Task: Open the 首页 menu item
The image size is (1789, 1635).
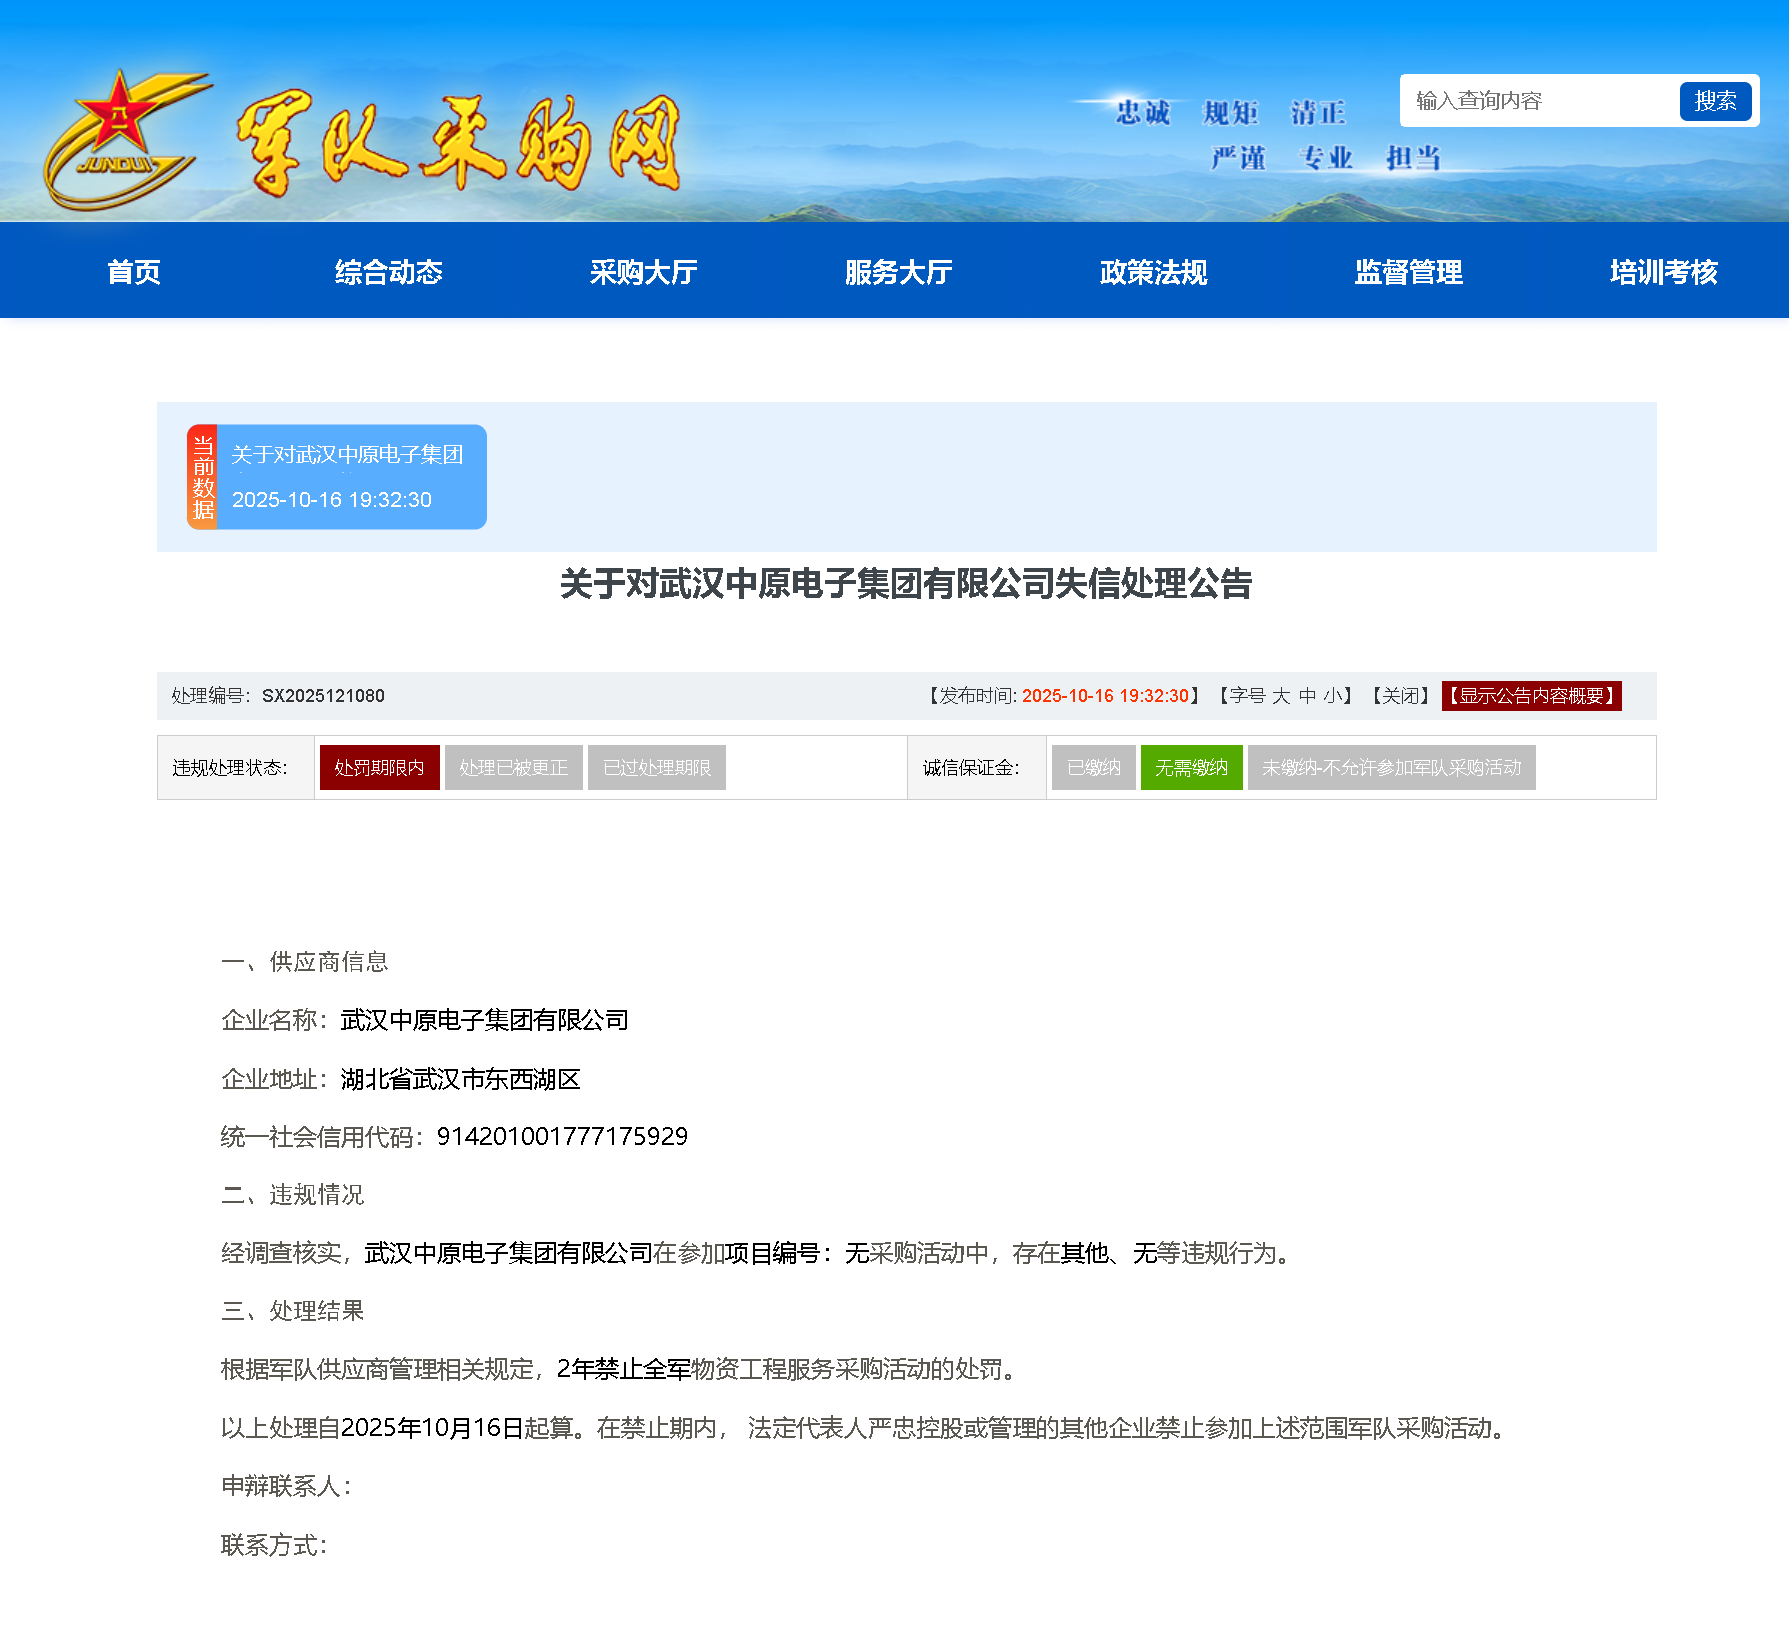Action: (x=134, y=272)
